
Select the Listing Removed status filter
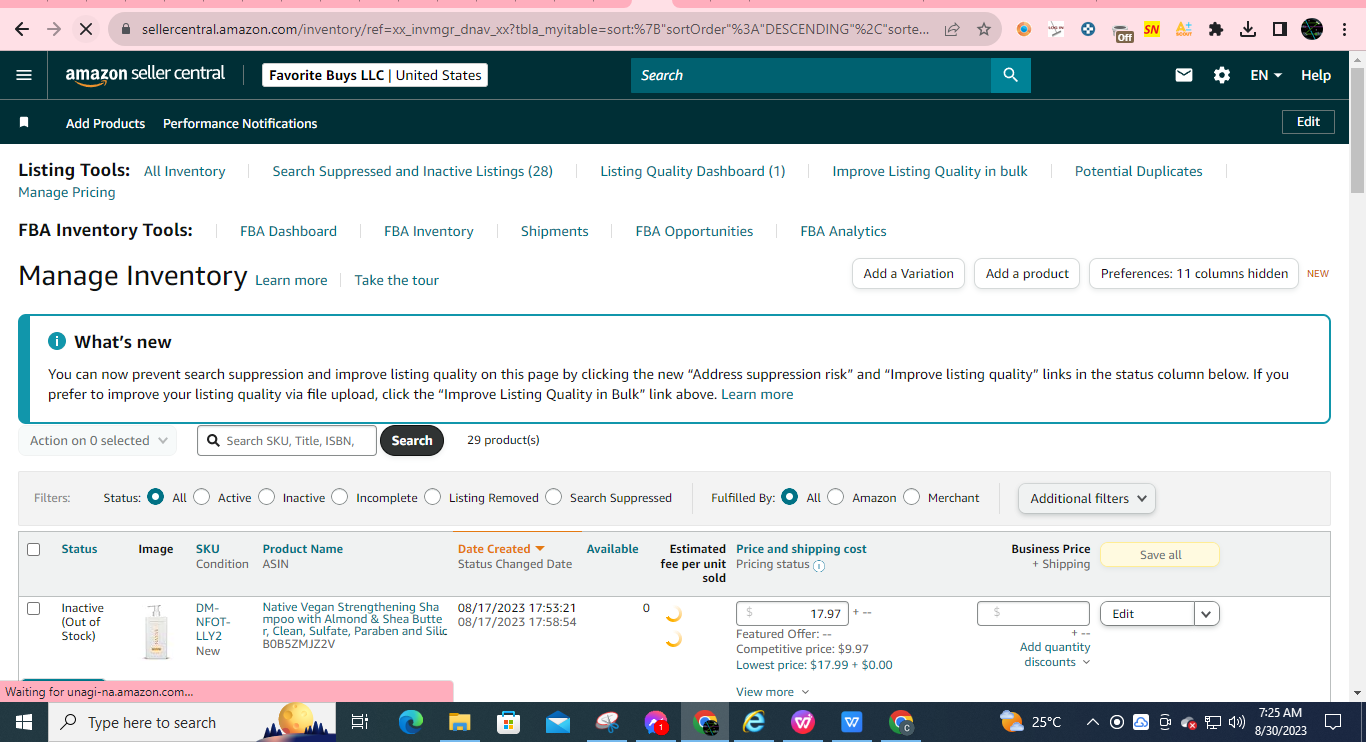click(x=432, y=497)
